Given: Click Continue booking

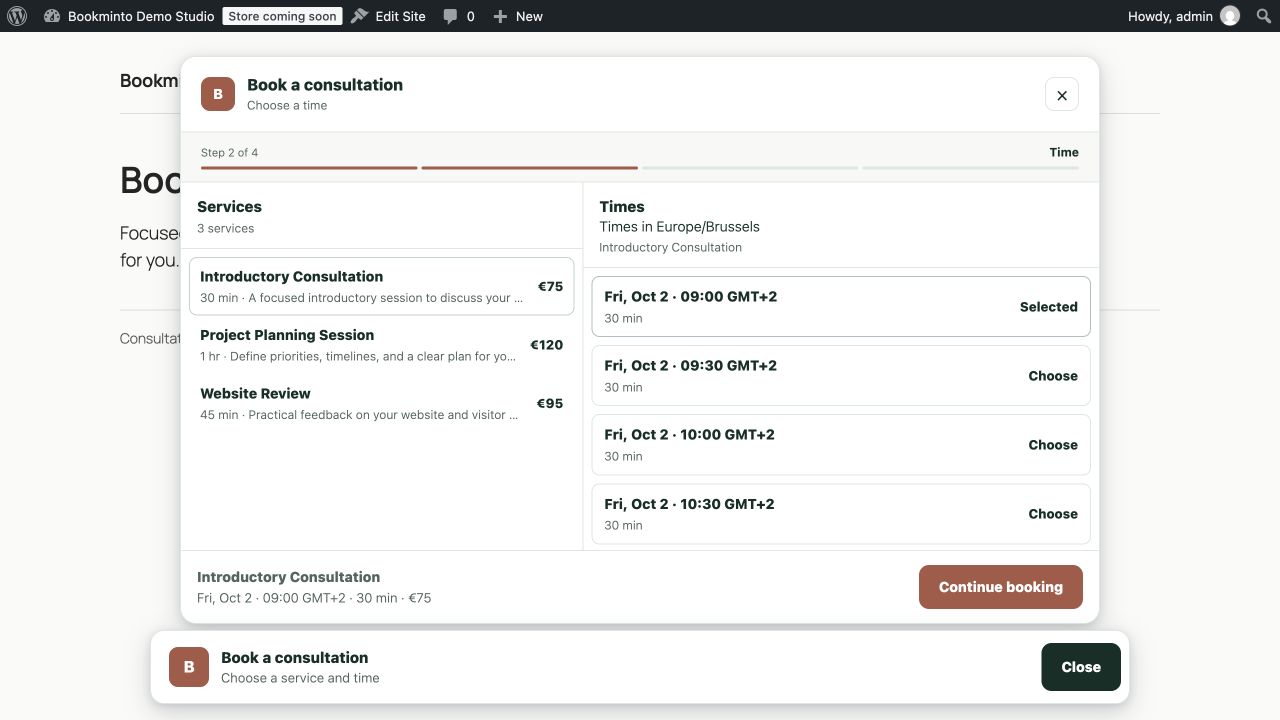Looking at the screenshot, I should point(1001,587).
